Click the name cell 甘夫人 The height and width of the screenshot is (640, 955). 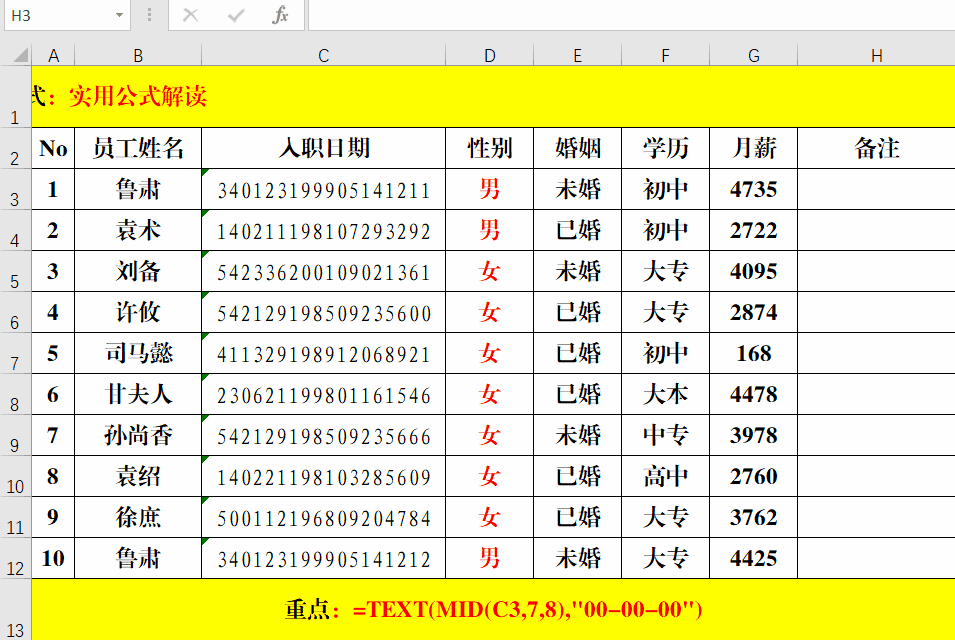[138, 394]
